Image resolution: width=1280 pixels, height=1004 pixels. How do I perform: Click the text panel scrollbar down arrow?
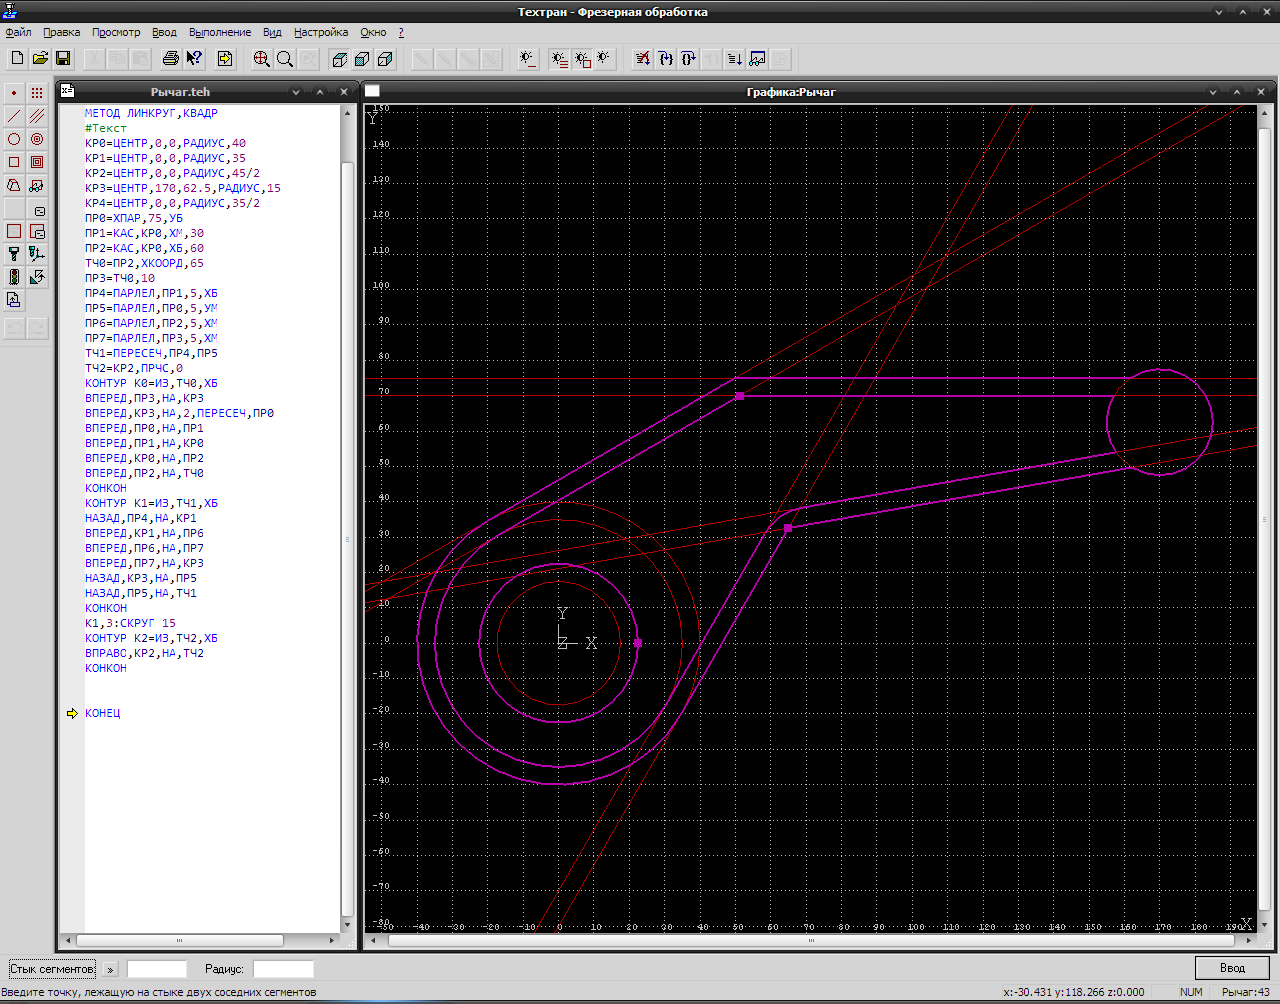click(347, 925)
